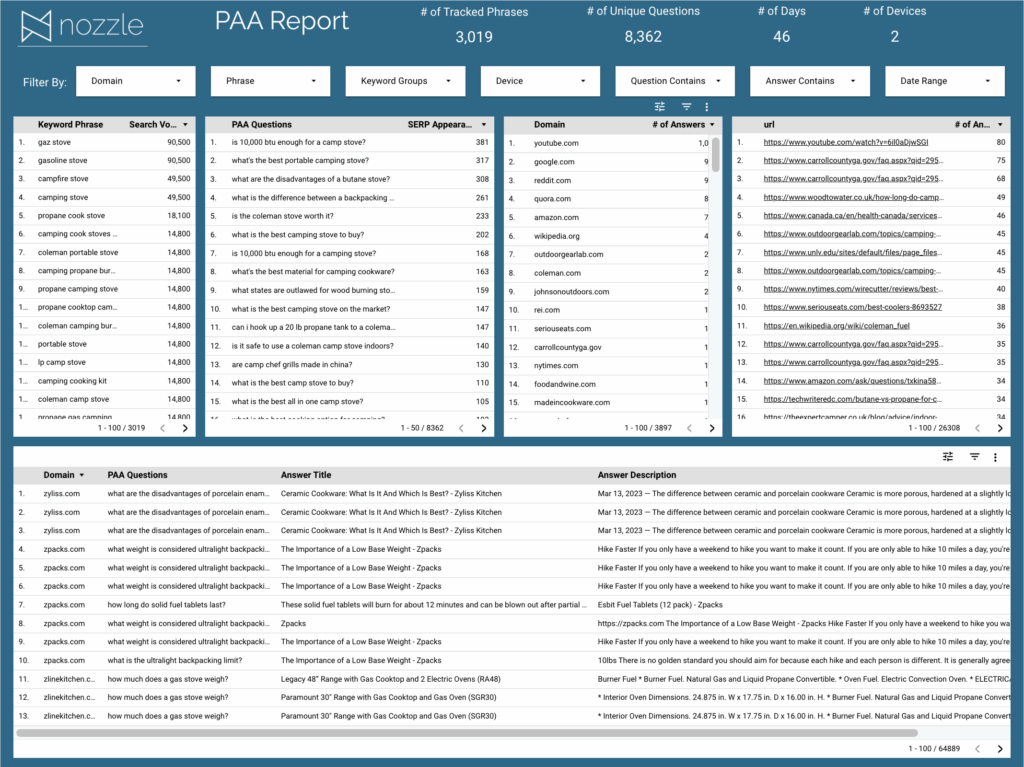This screenshot has width=1024, height=767.
Task: Click the 3,019 Tracked Phrases scorecard
Action: tap(474, 25)
